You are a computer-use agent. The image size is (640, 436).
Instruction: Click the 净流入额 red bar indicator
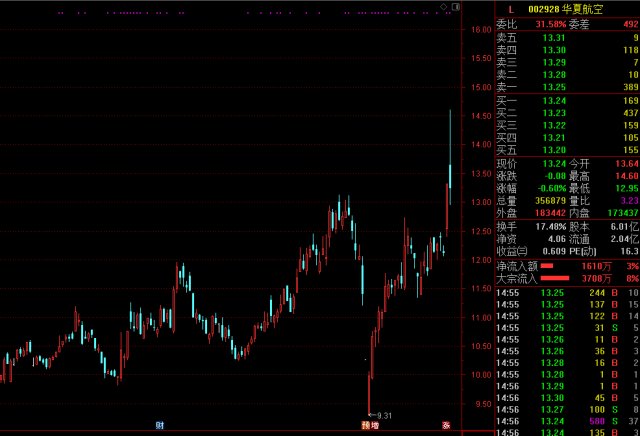coord(547,266)
